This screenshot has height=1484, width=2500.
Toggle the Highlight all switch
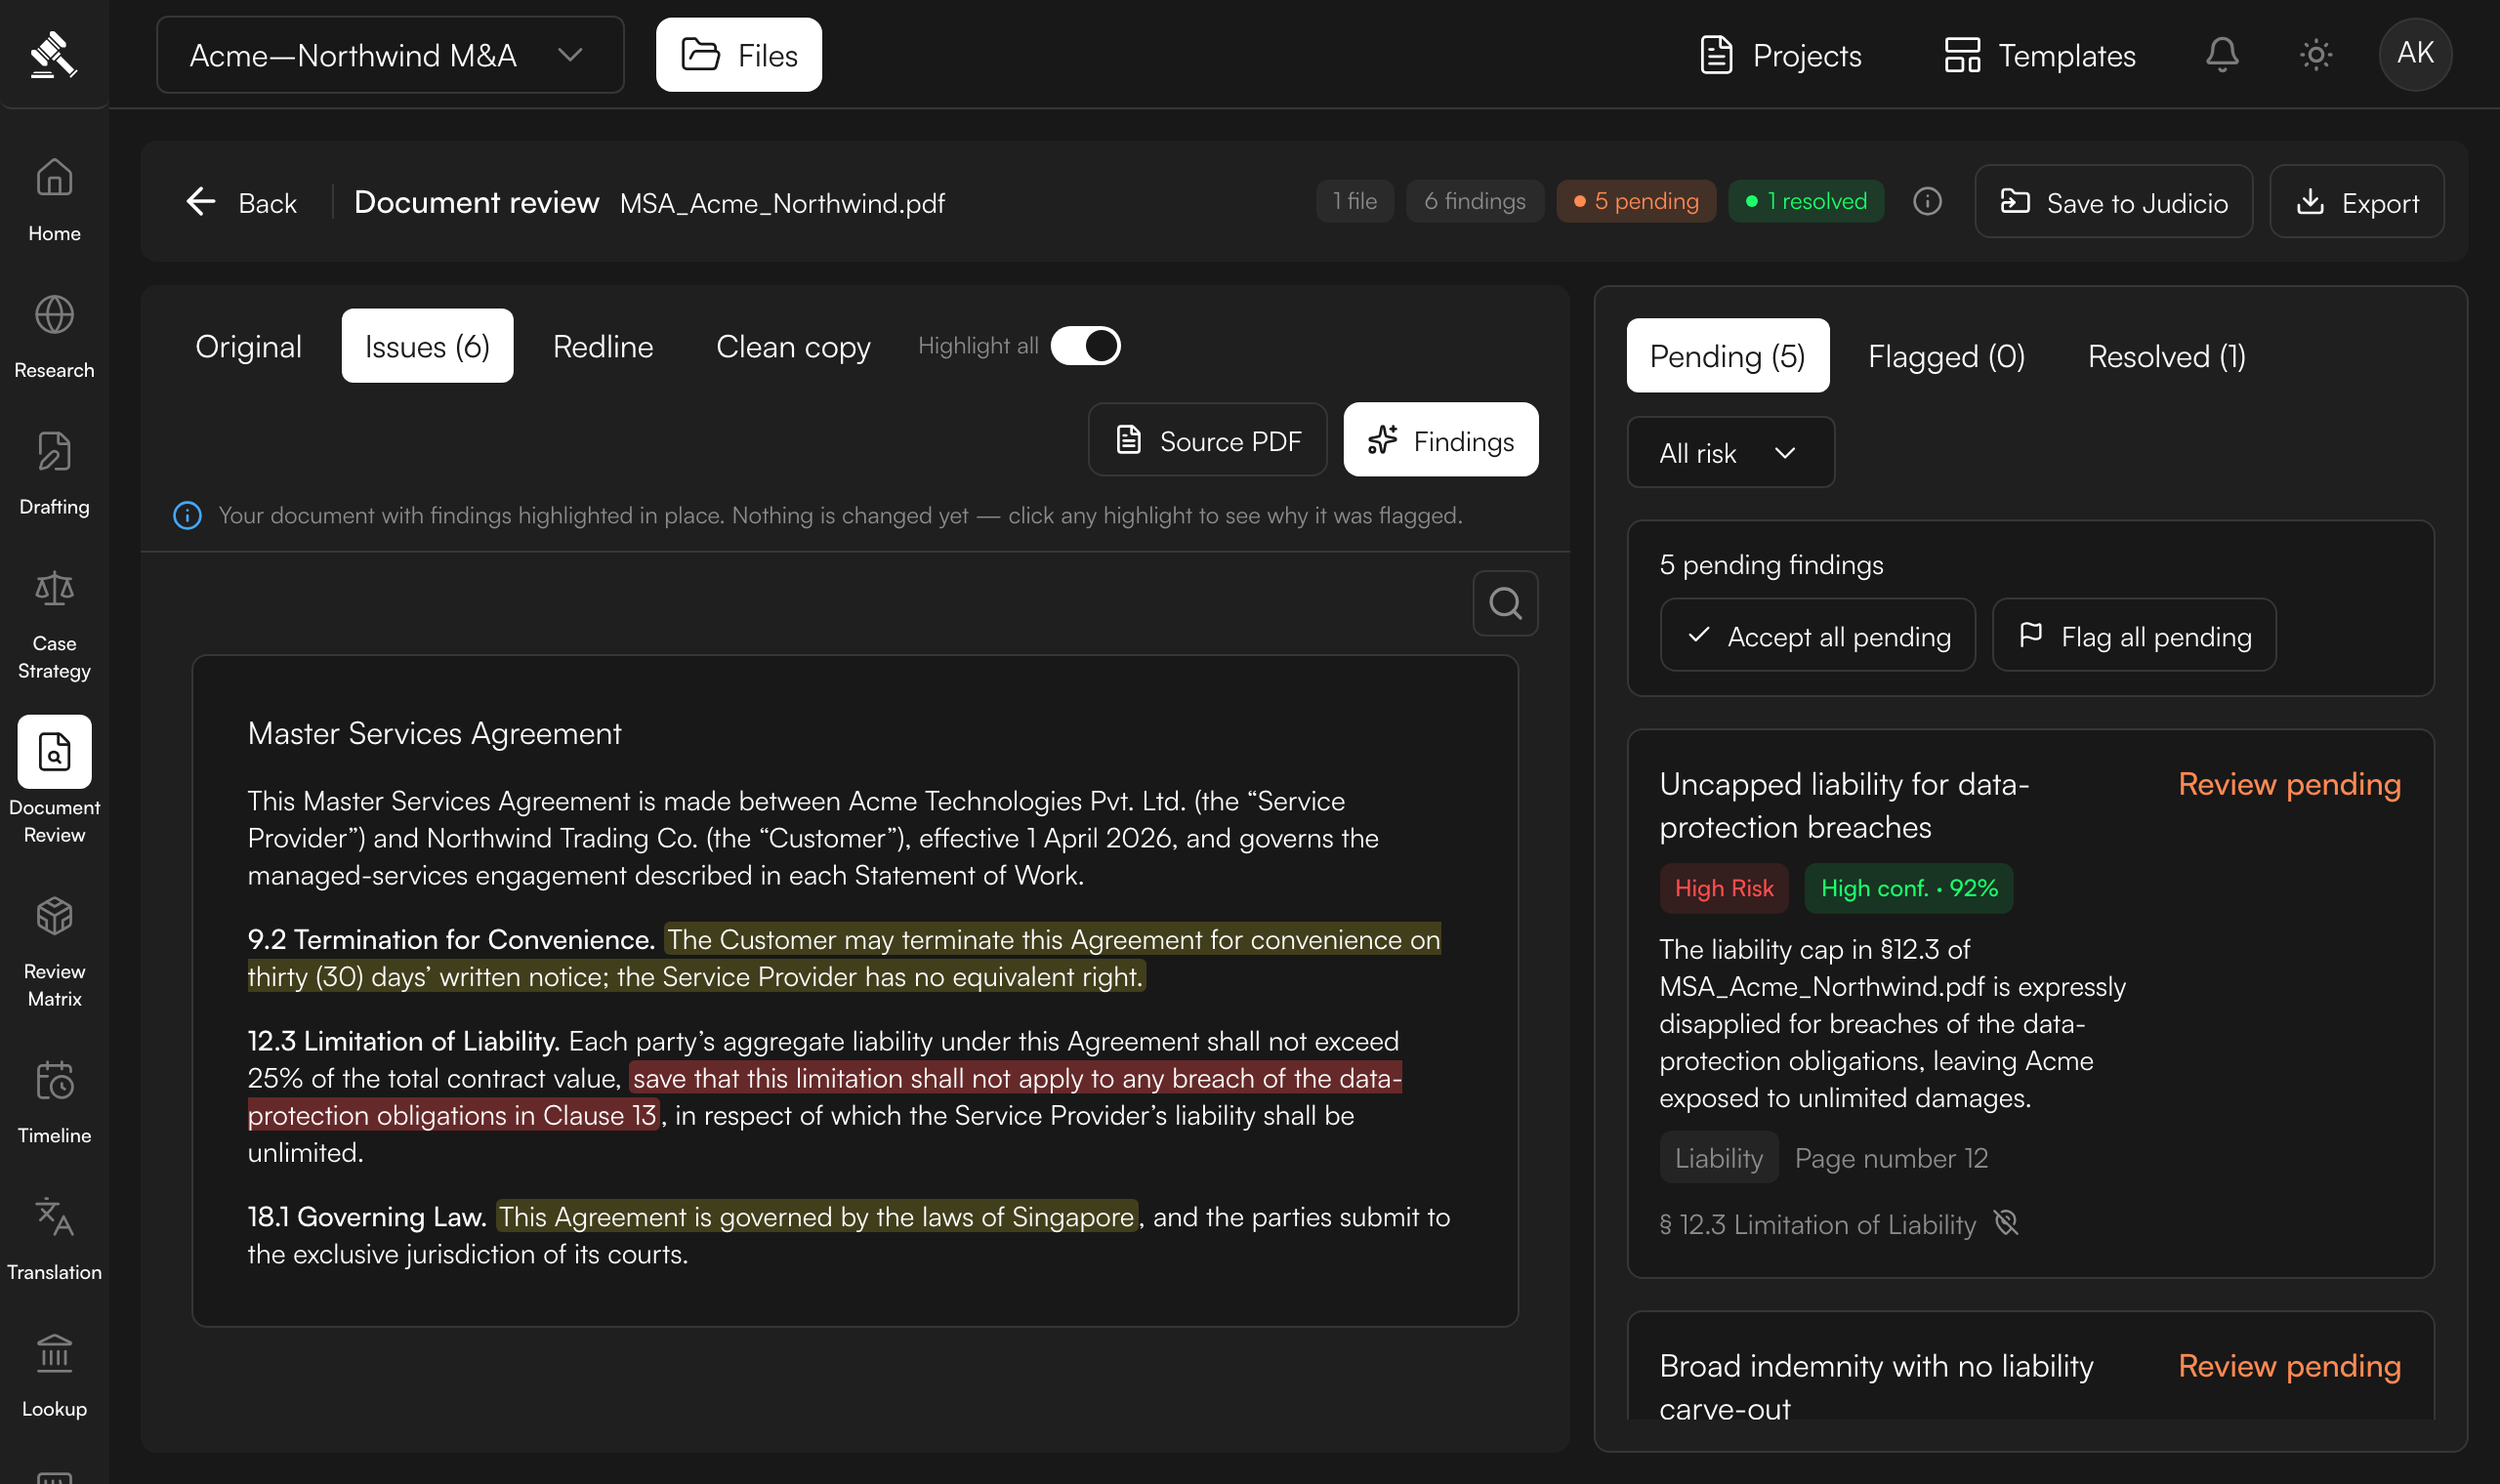[x=1085, y=346]
